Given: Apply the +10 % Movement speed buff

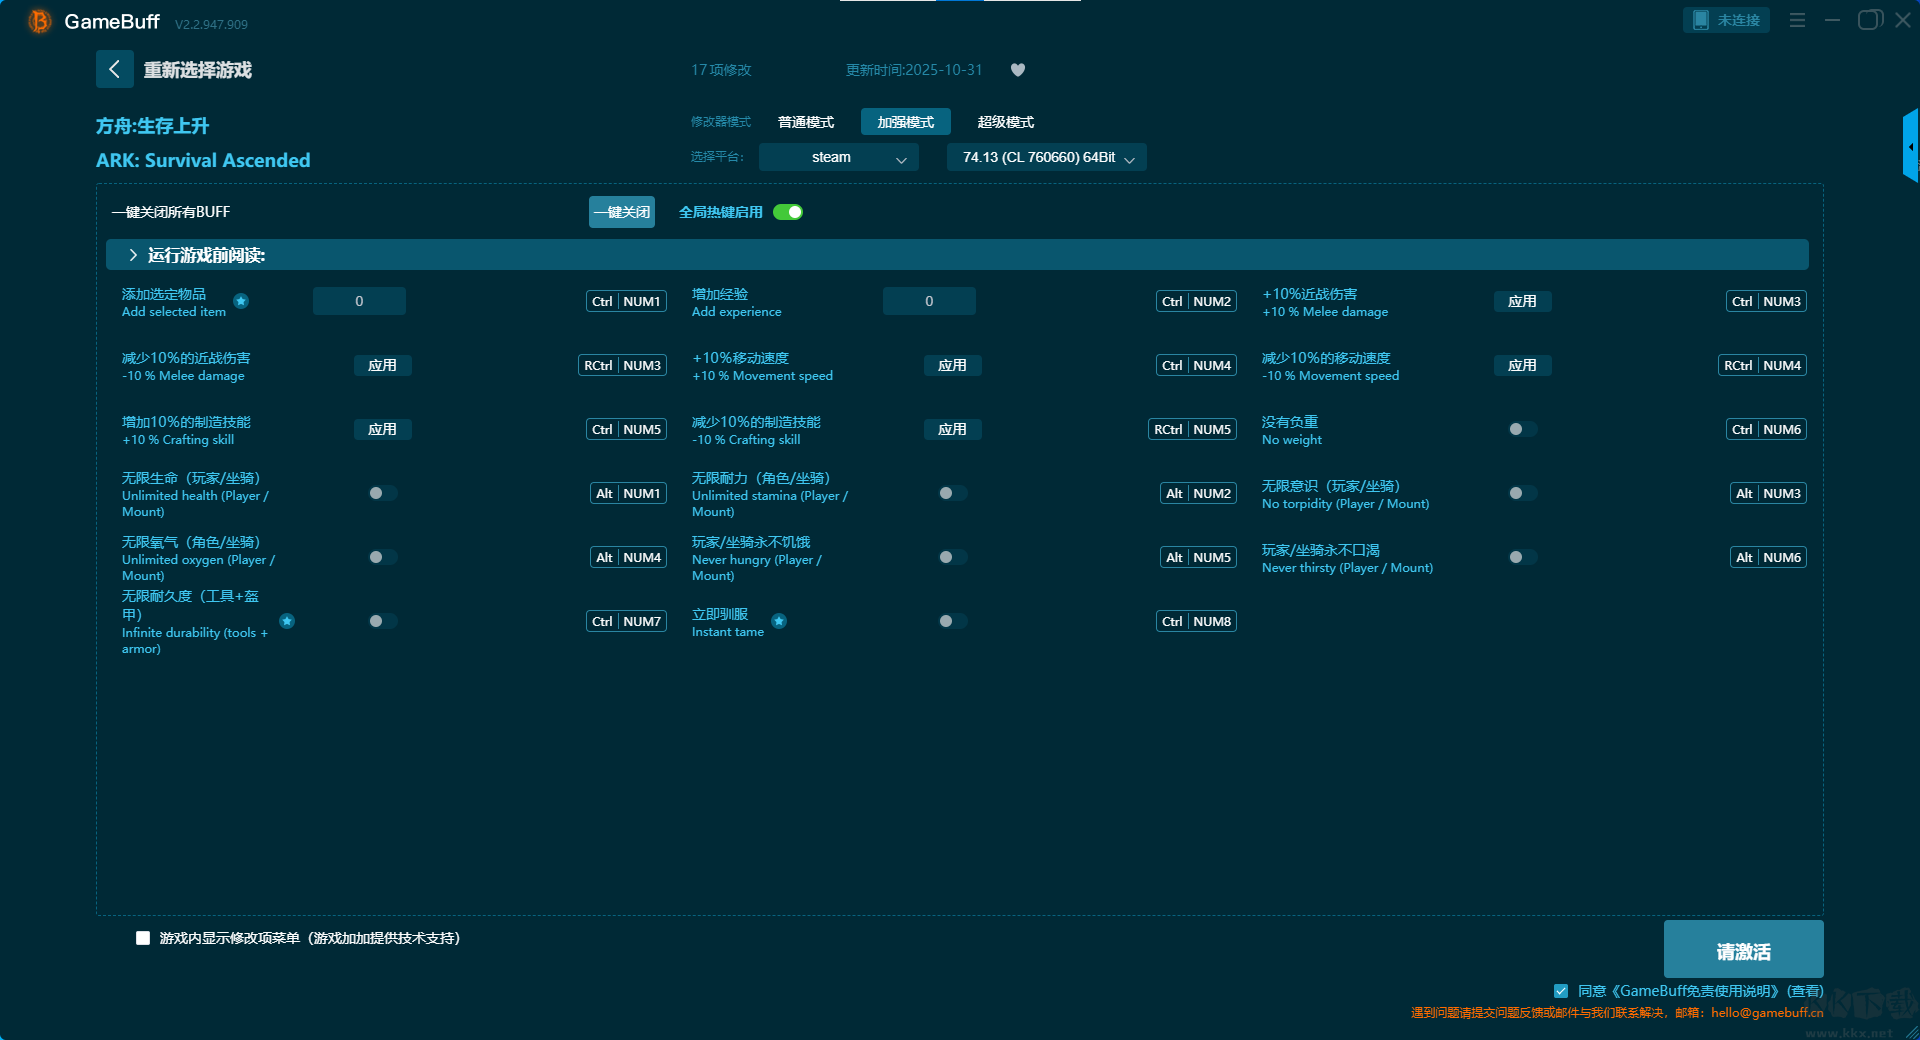Looking at the screenshot, I should click(953, 365).
